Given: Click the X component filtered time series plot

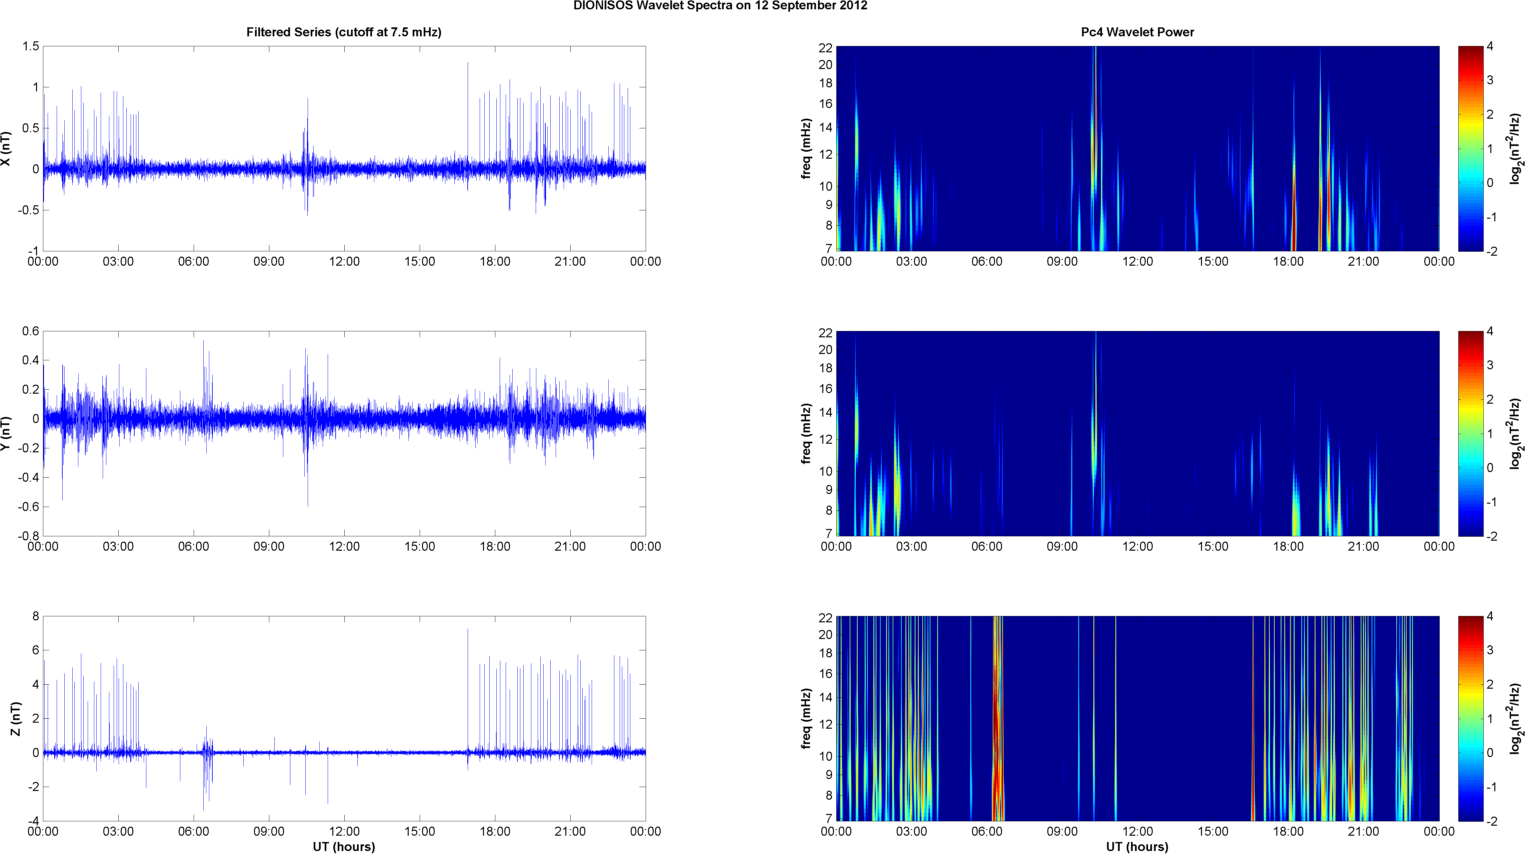Looking at the screenshot, I should 344,149.
